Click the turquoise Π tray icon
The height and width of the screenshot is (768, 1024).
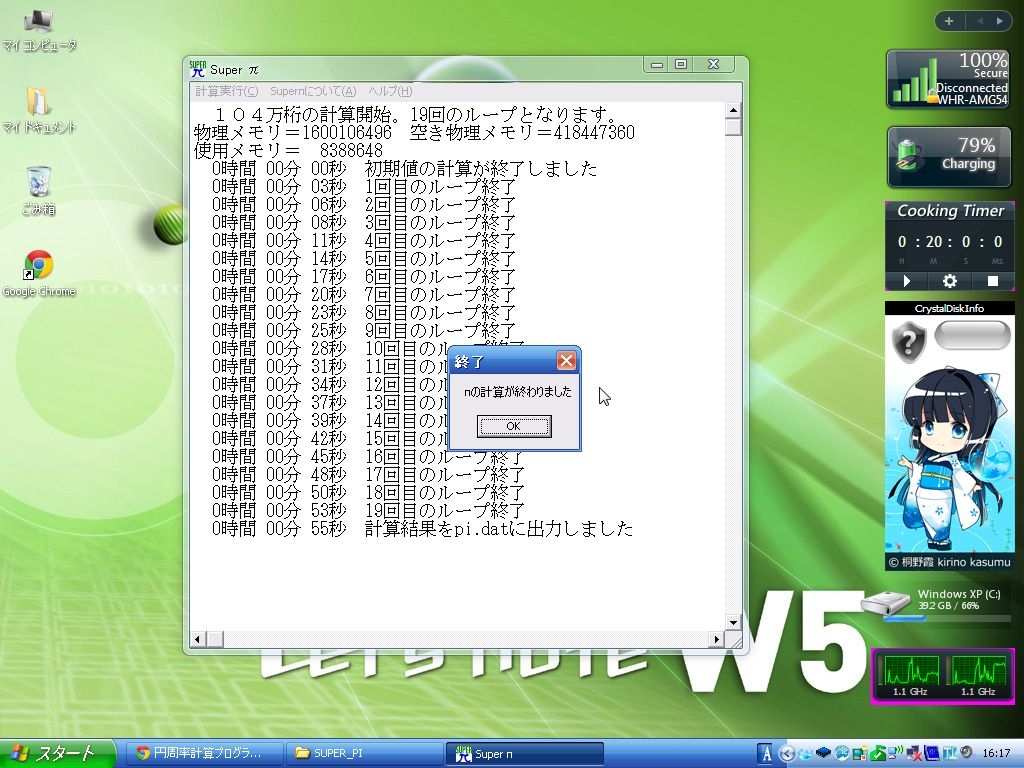click(950, 754)
